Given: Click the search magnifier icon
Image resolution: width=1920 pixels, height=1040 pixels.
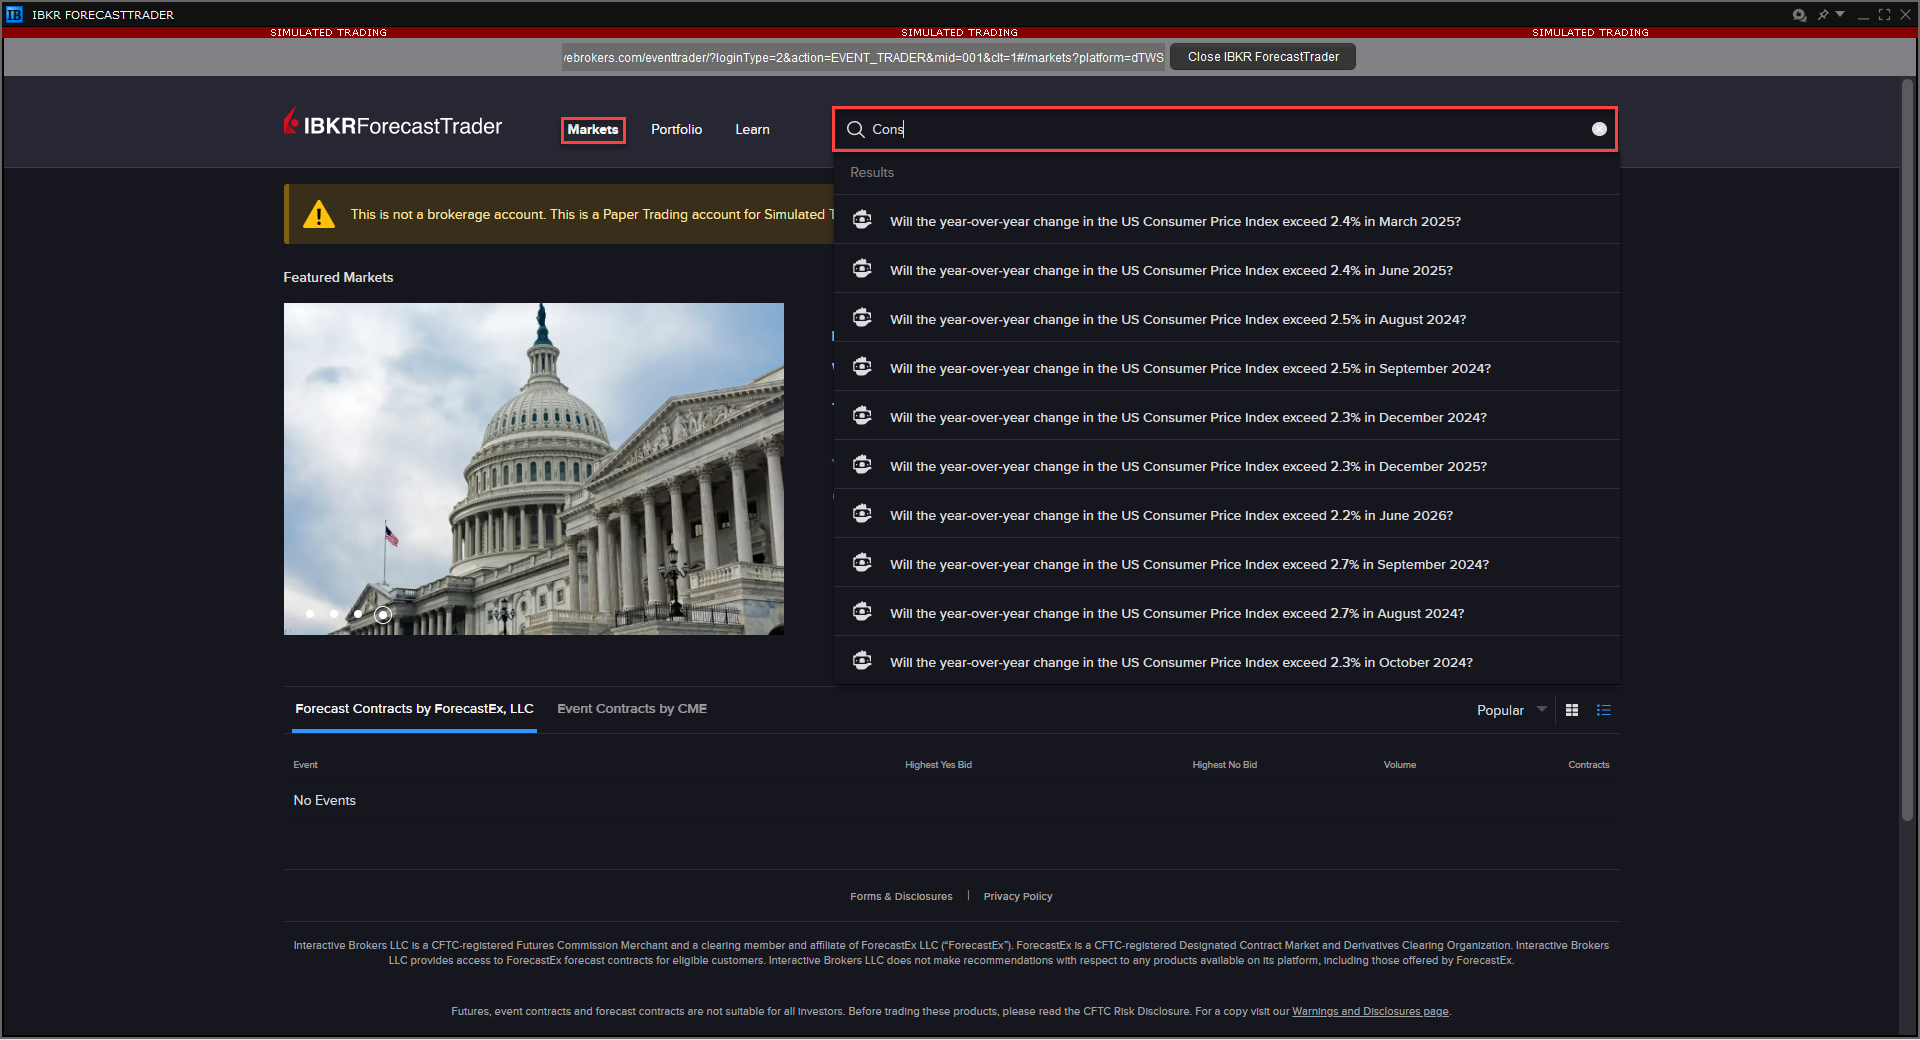Looking at the screenshot, I should pos(856,129).
